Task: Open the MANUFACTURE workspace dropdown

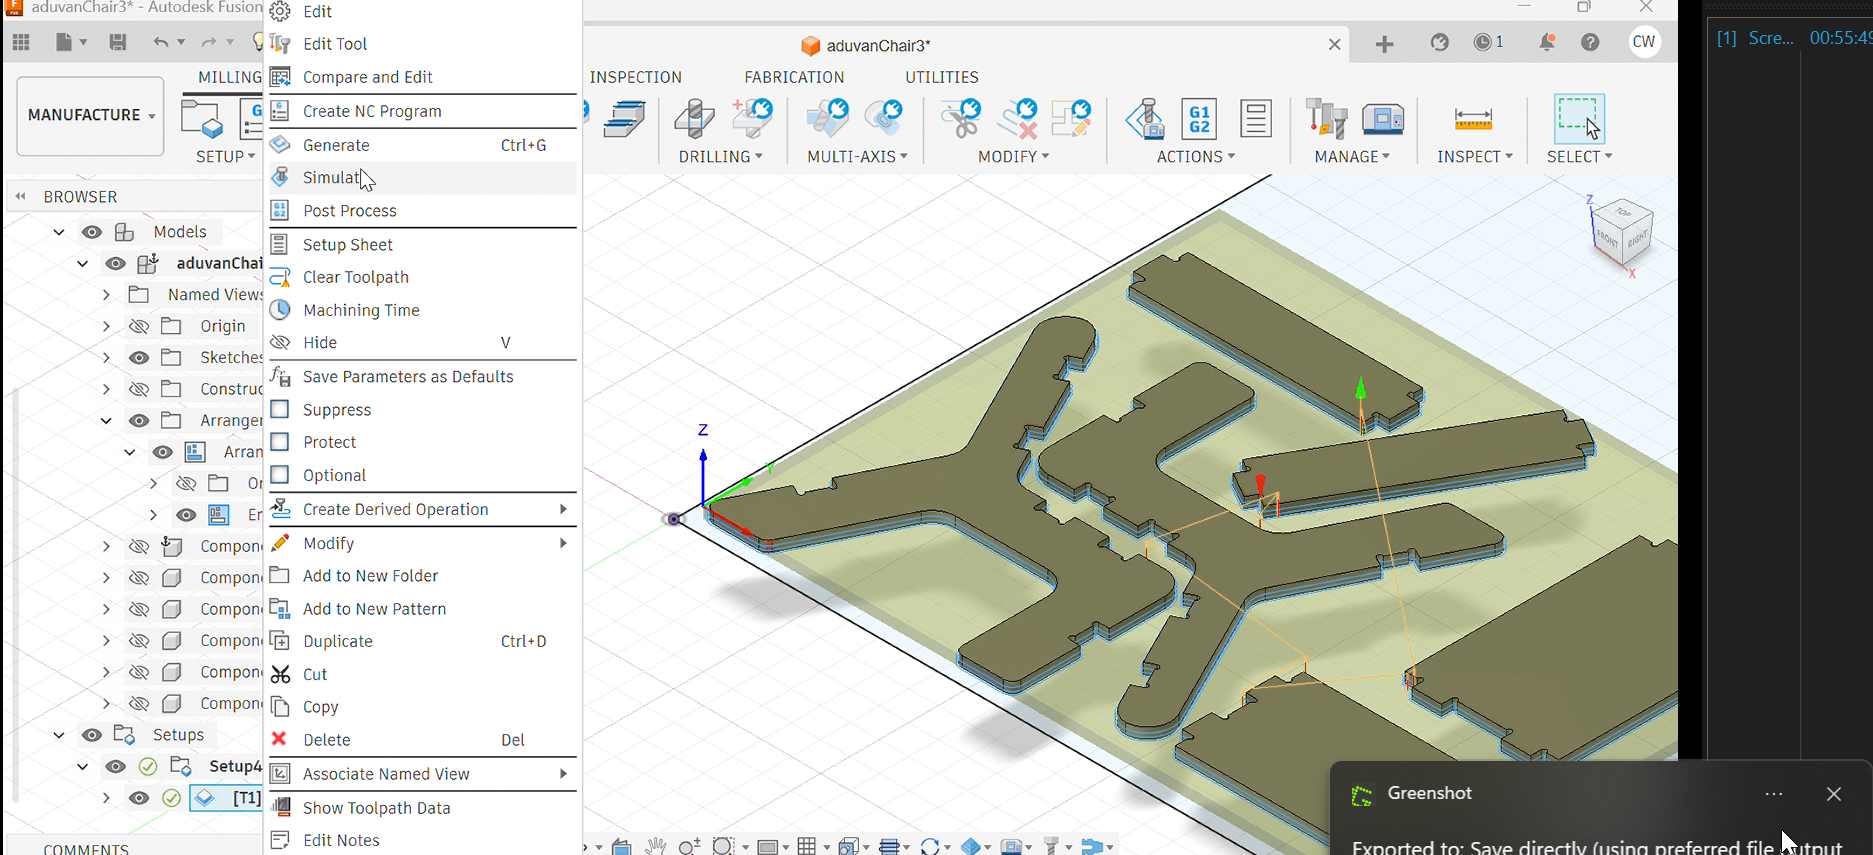Action: [x=91, y=116]
